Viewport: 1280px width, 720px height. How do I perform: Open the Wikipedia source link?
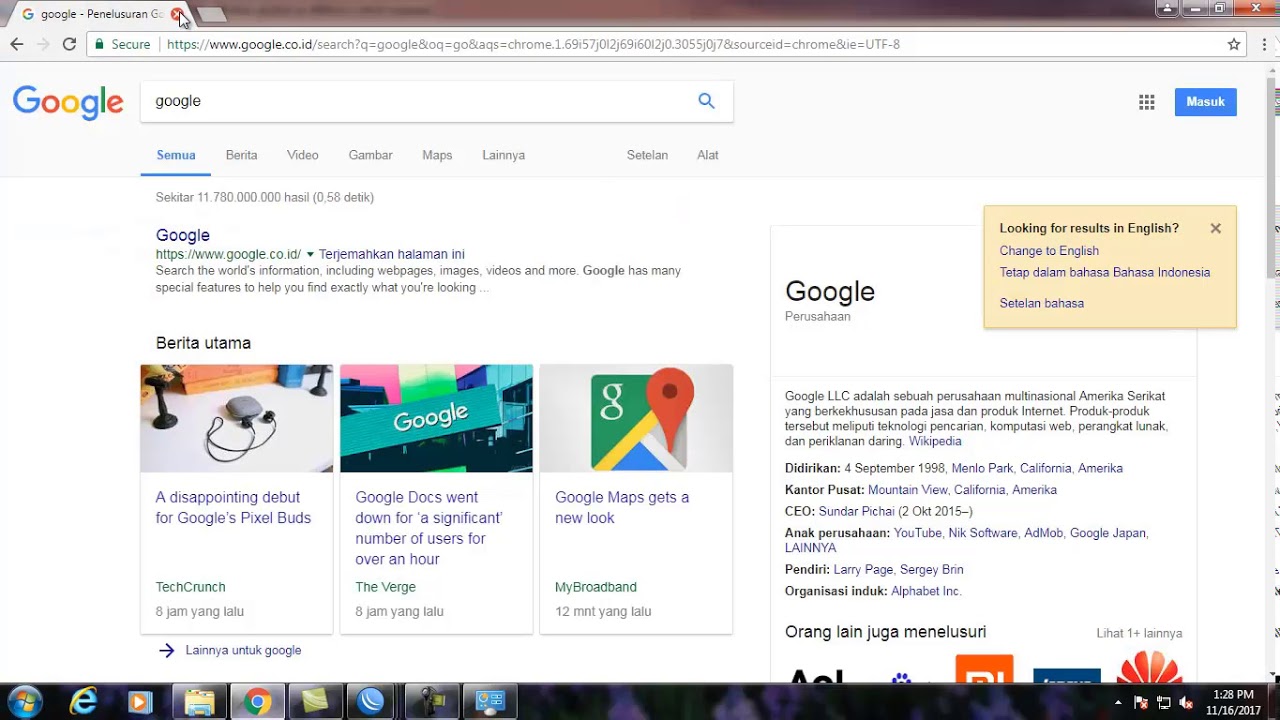[x=935, y=441]
